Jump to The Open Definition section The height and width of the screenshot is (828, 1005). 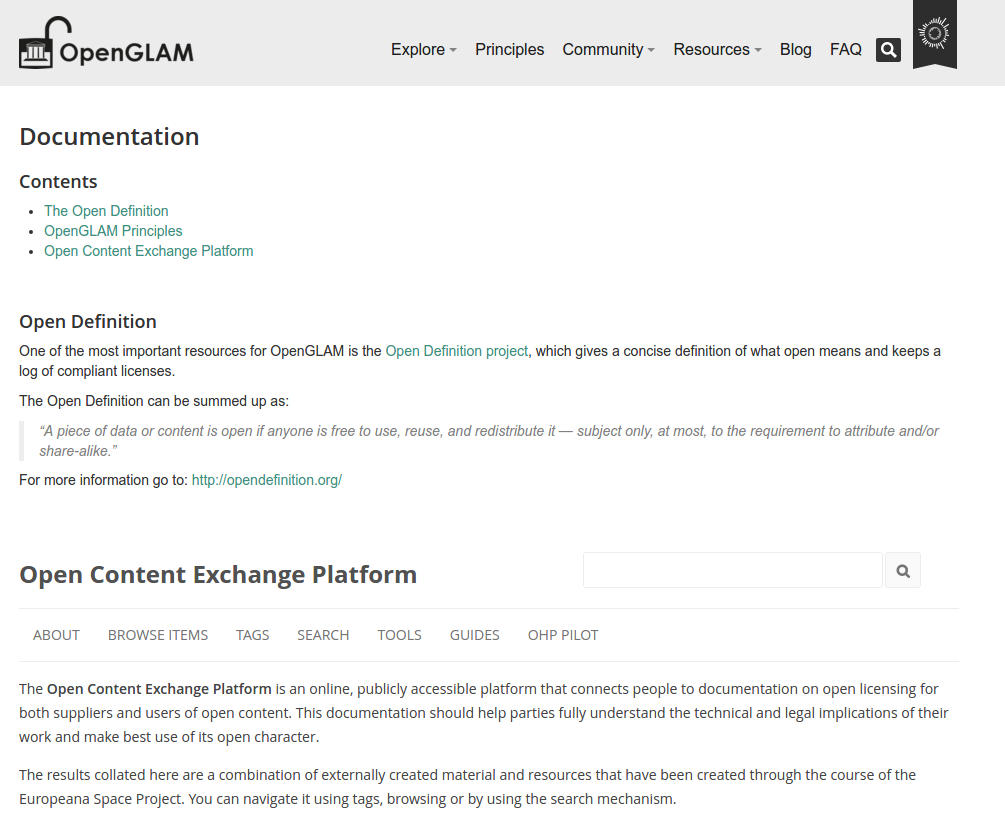click(x=106, y=211)
